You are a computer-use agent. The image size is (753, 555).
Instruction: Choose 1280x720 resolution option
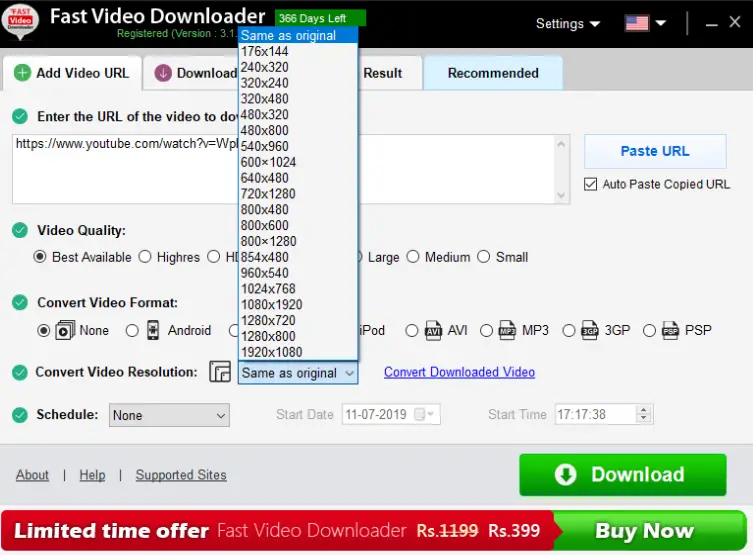[x=298, y=321]
